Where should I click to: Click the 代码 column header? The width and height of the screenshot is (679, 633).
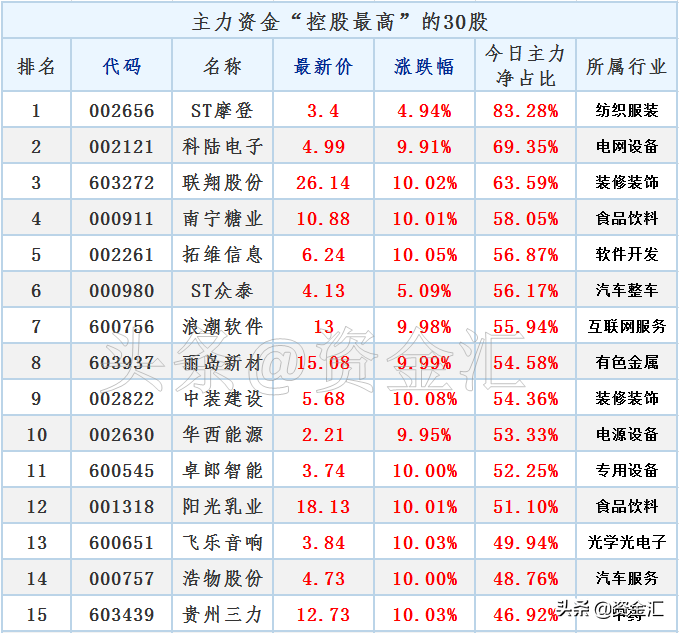[122, 67]
